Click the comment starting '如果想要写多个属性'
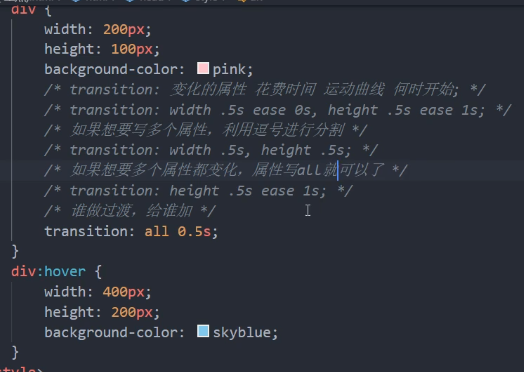The width and height of the screenshot is (524, 372). pos(206,130)
